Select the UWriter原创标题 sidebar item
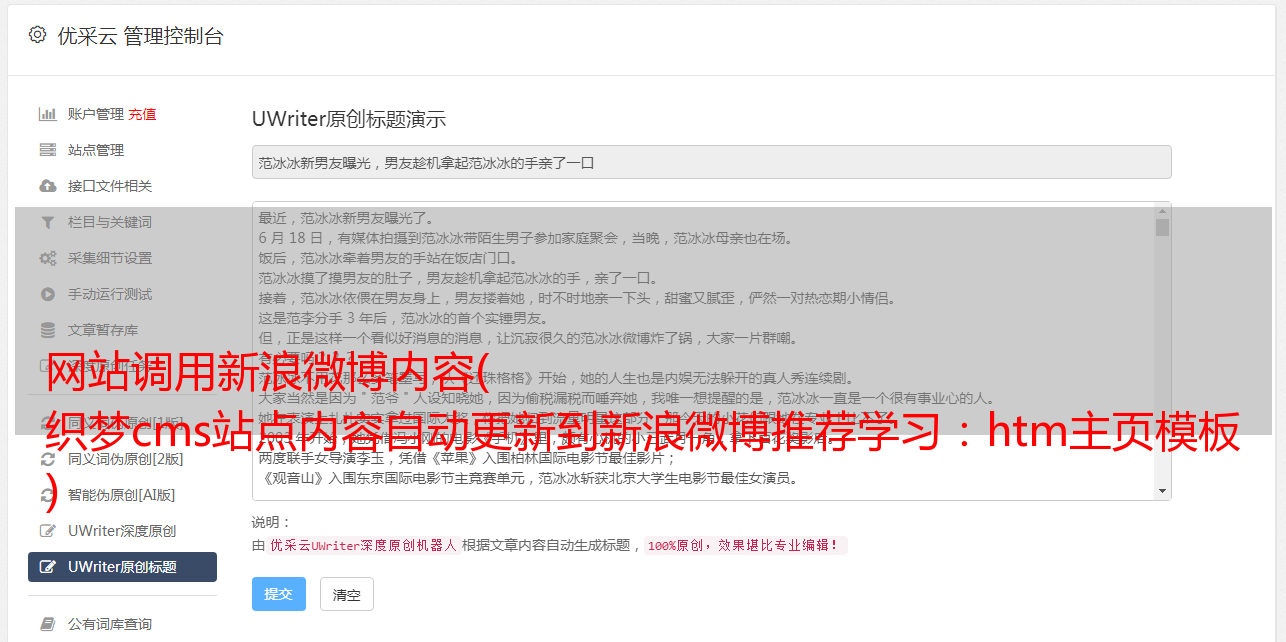This screenshot has width=1286, height=642. [122, 567]
